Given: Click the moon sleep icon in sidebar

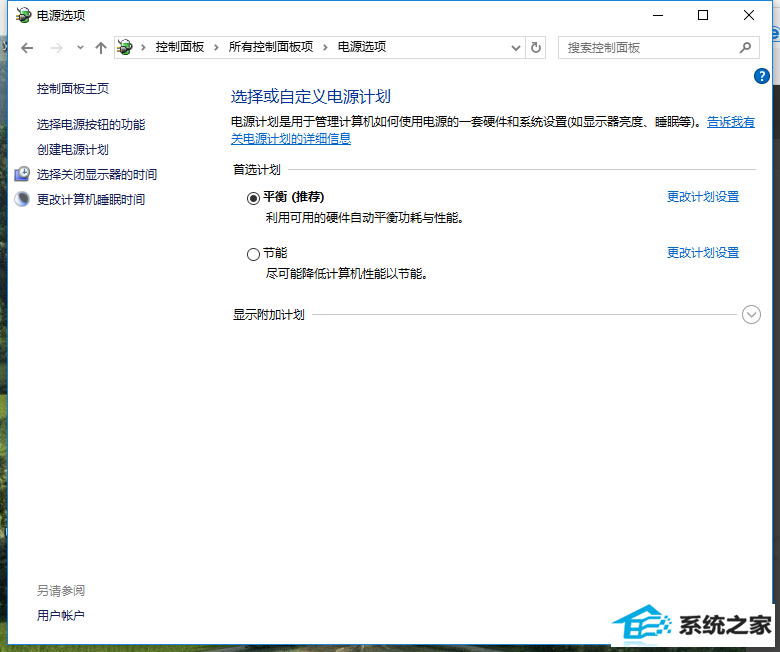Looking at the screenshot, I should [22, 199].
